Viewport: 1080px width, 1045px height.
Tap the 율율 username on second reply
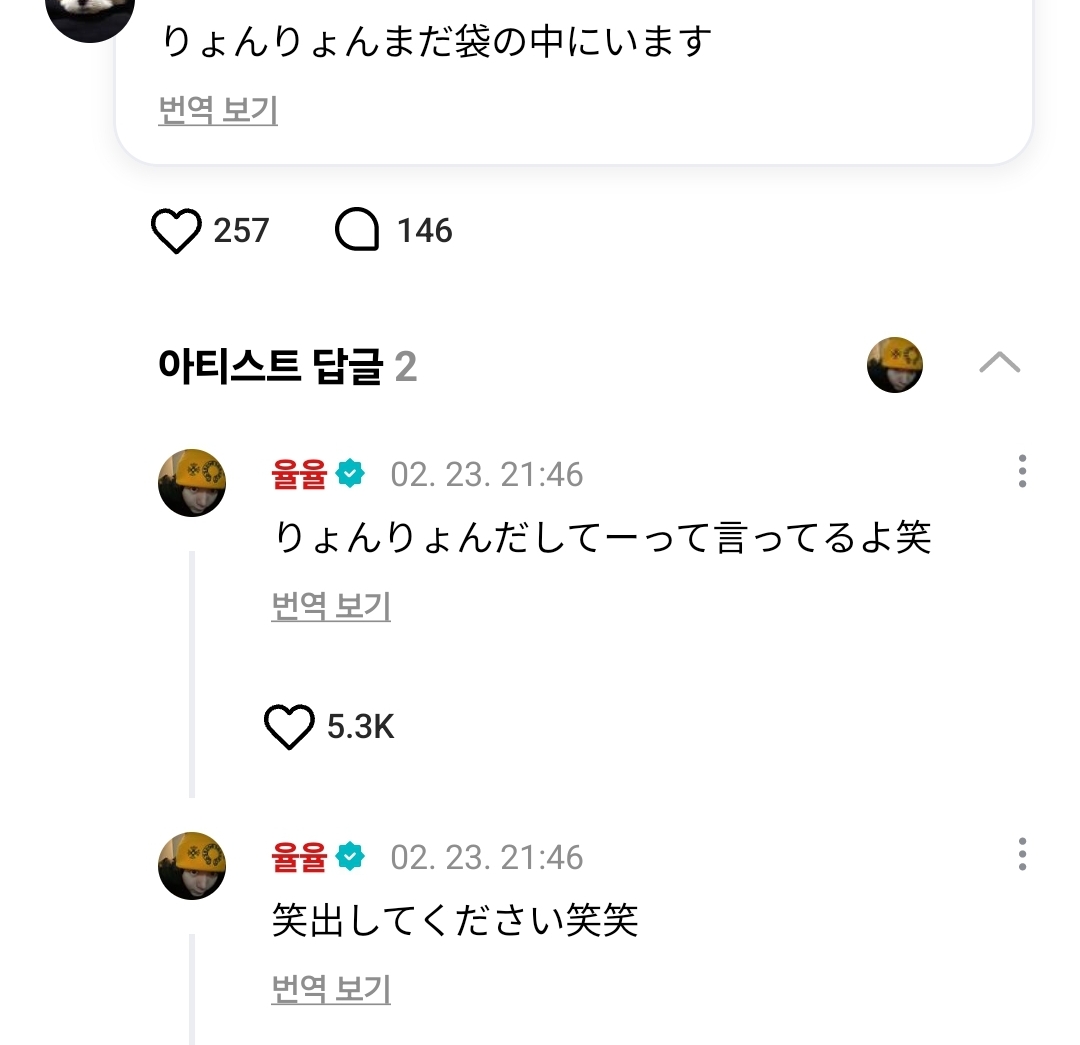point(299,858)
